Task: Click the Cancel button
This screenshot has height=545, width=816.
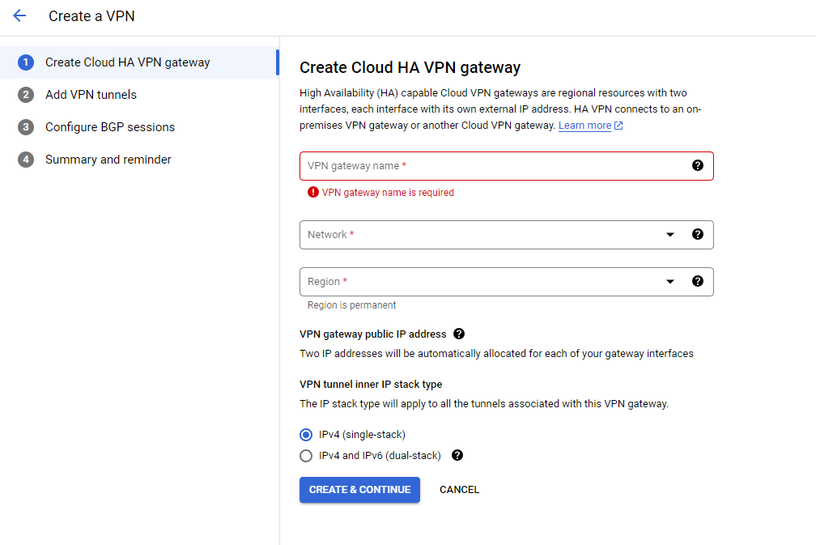Action: [459, 490]
